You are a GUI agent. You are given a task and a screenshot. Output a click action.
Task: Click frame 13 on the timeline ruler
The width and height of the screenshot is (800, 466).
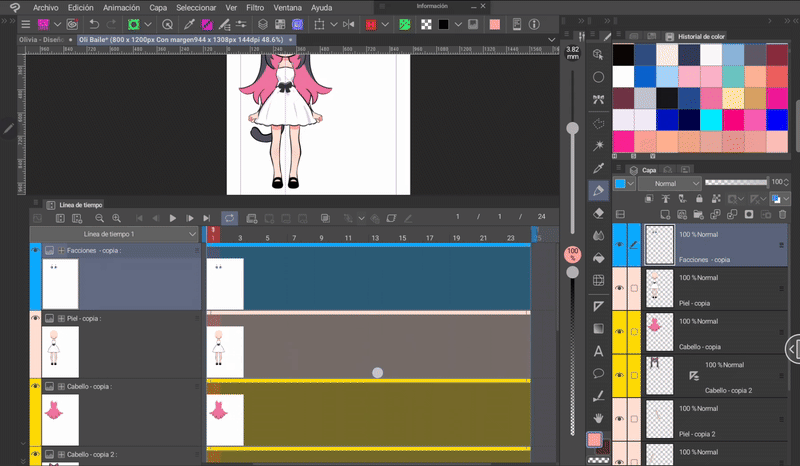[374, 238]
